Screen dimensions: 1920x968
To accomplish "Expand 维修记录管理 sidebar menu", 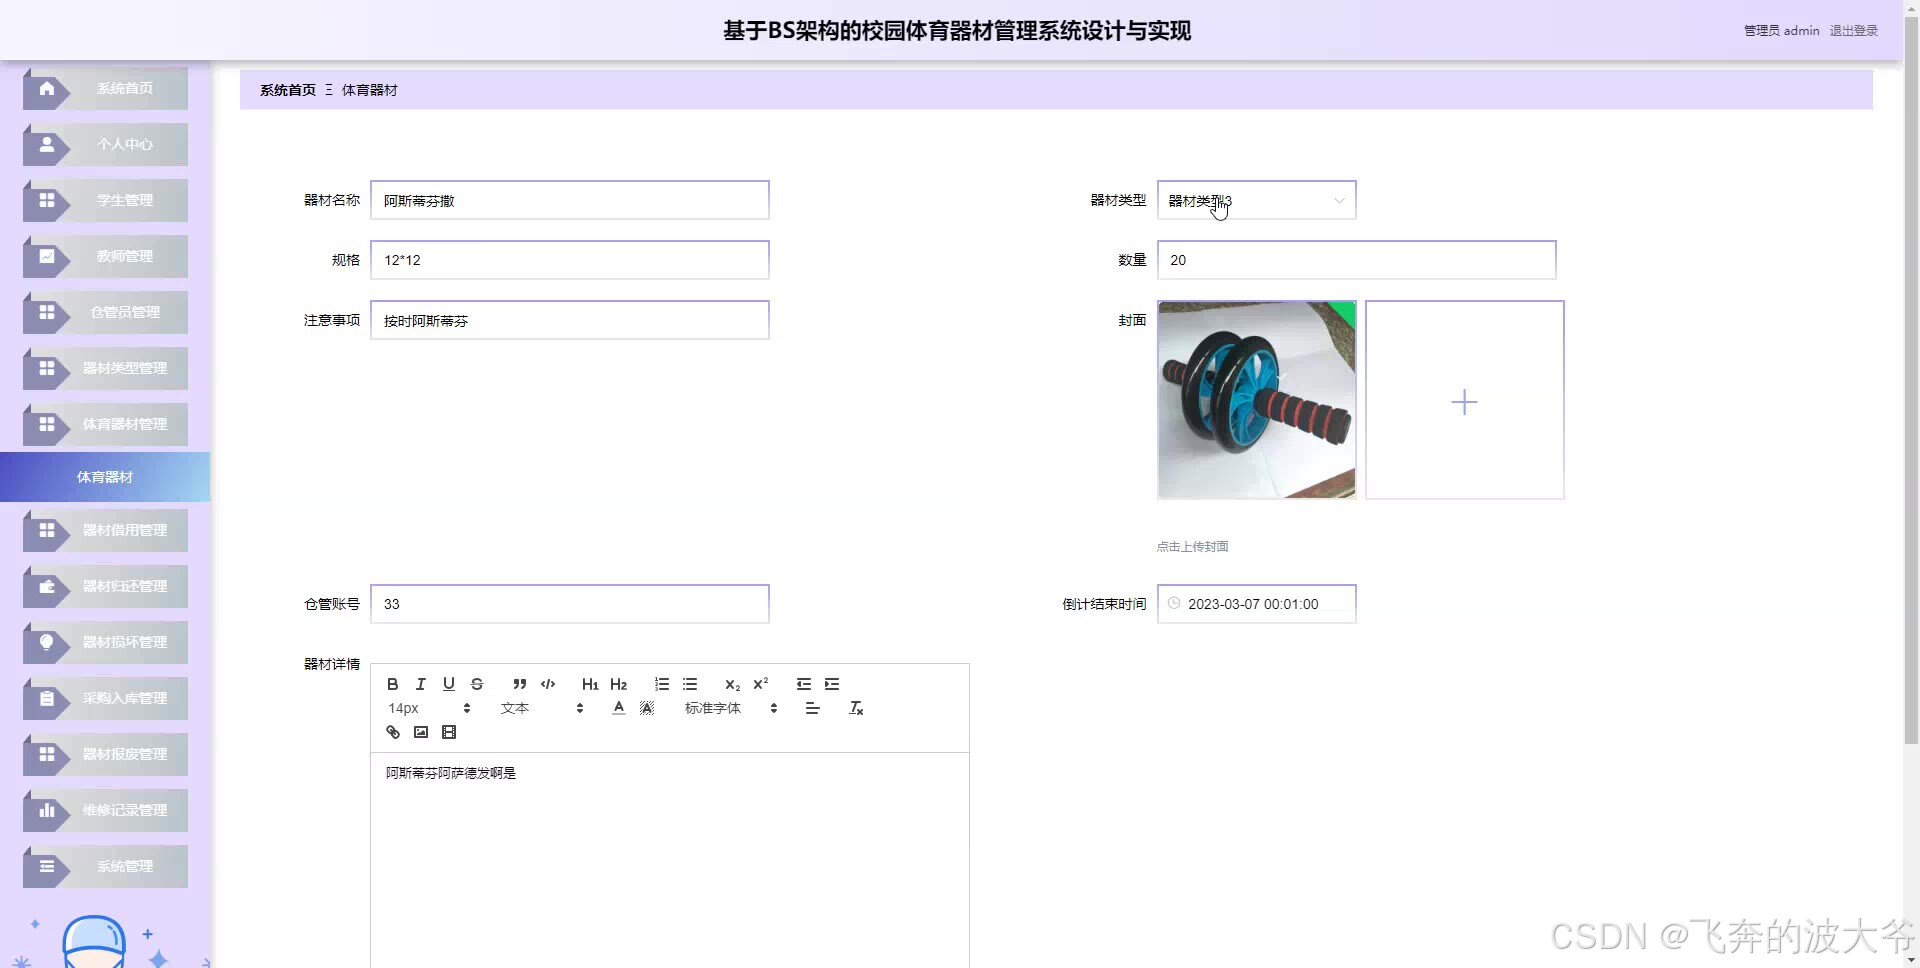I will click(105, 810).
